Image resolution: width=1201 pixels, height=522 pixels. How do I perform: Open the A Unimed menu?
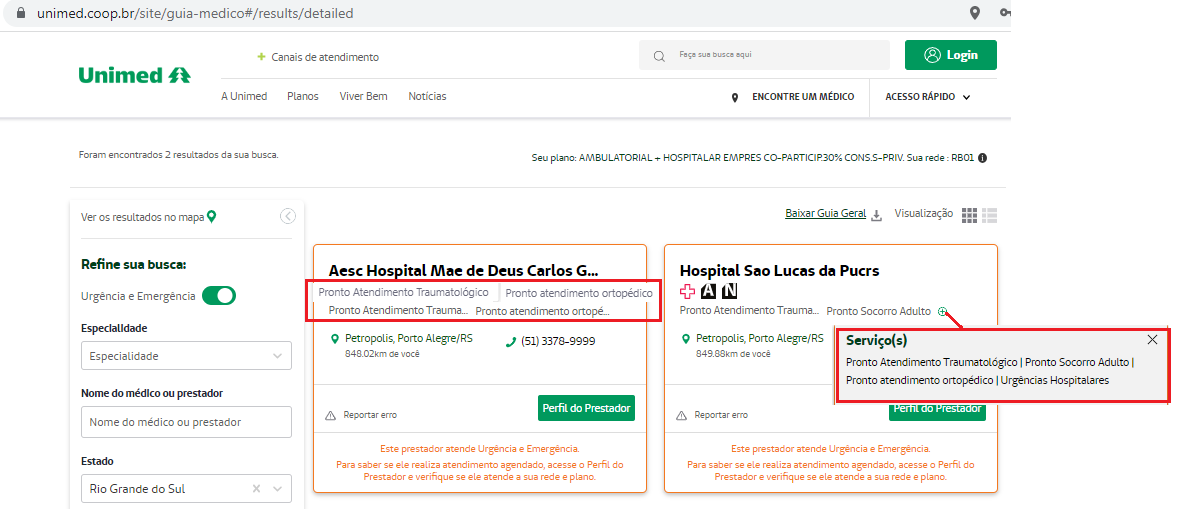(244, 96)
